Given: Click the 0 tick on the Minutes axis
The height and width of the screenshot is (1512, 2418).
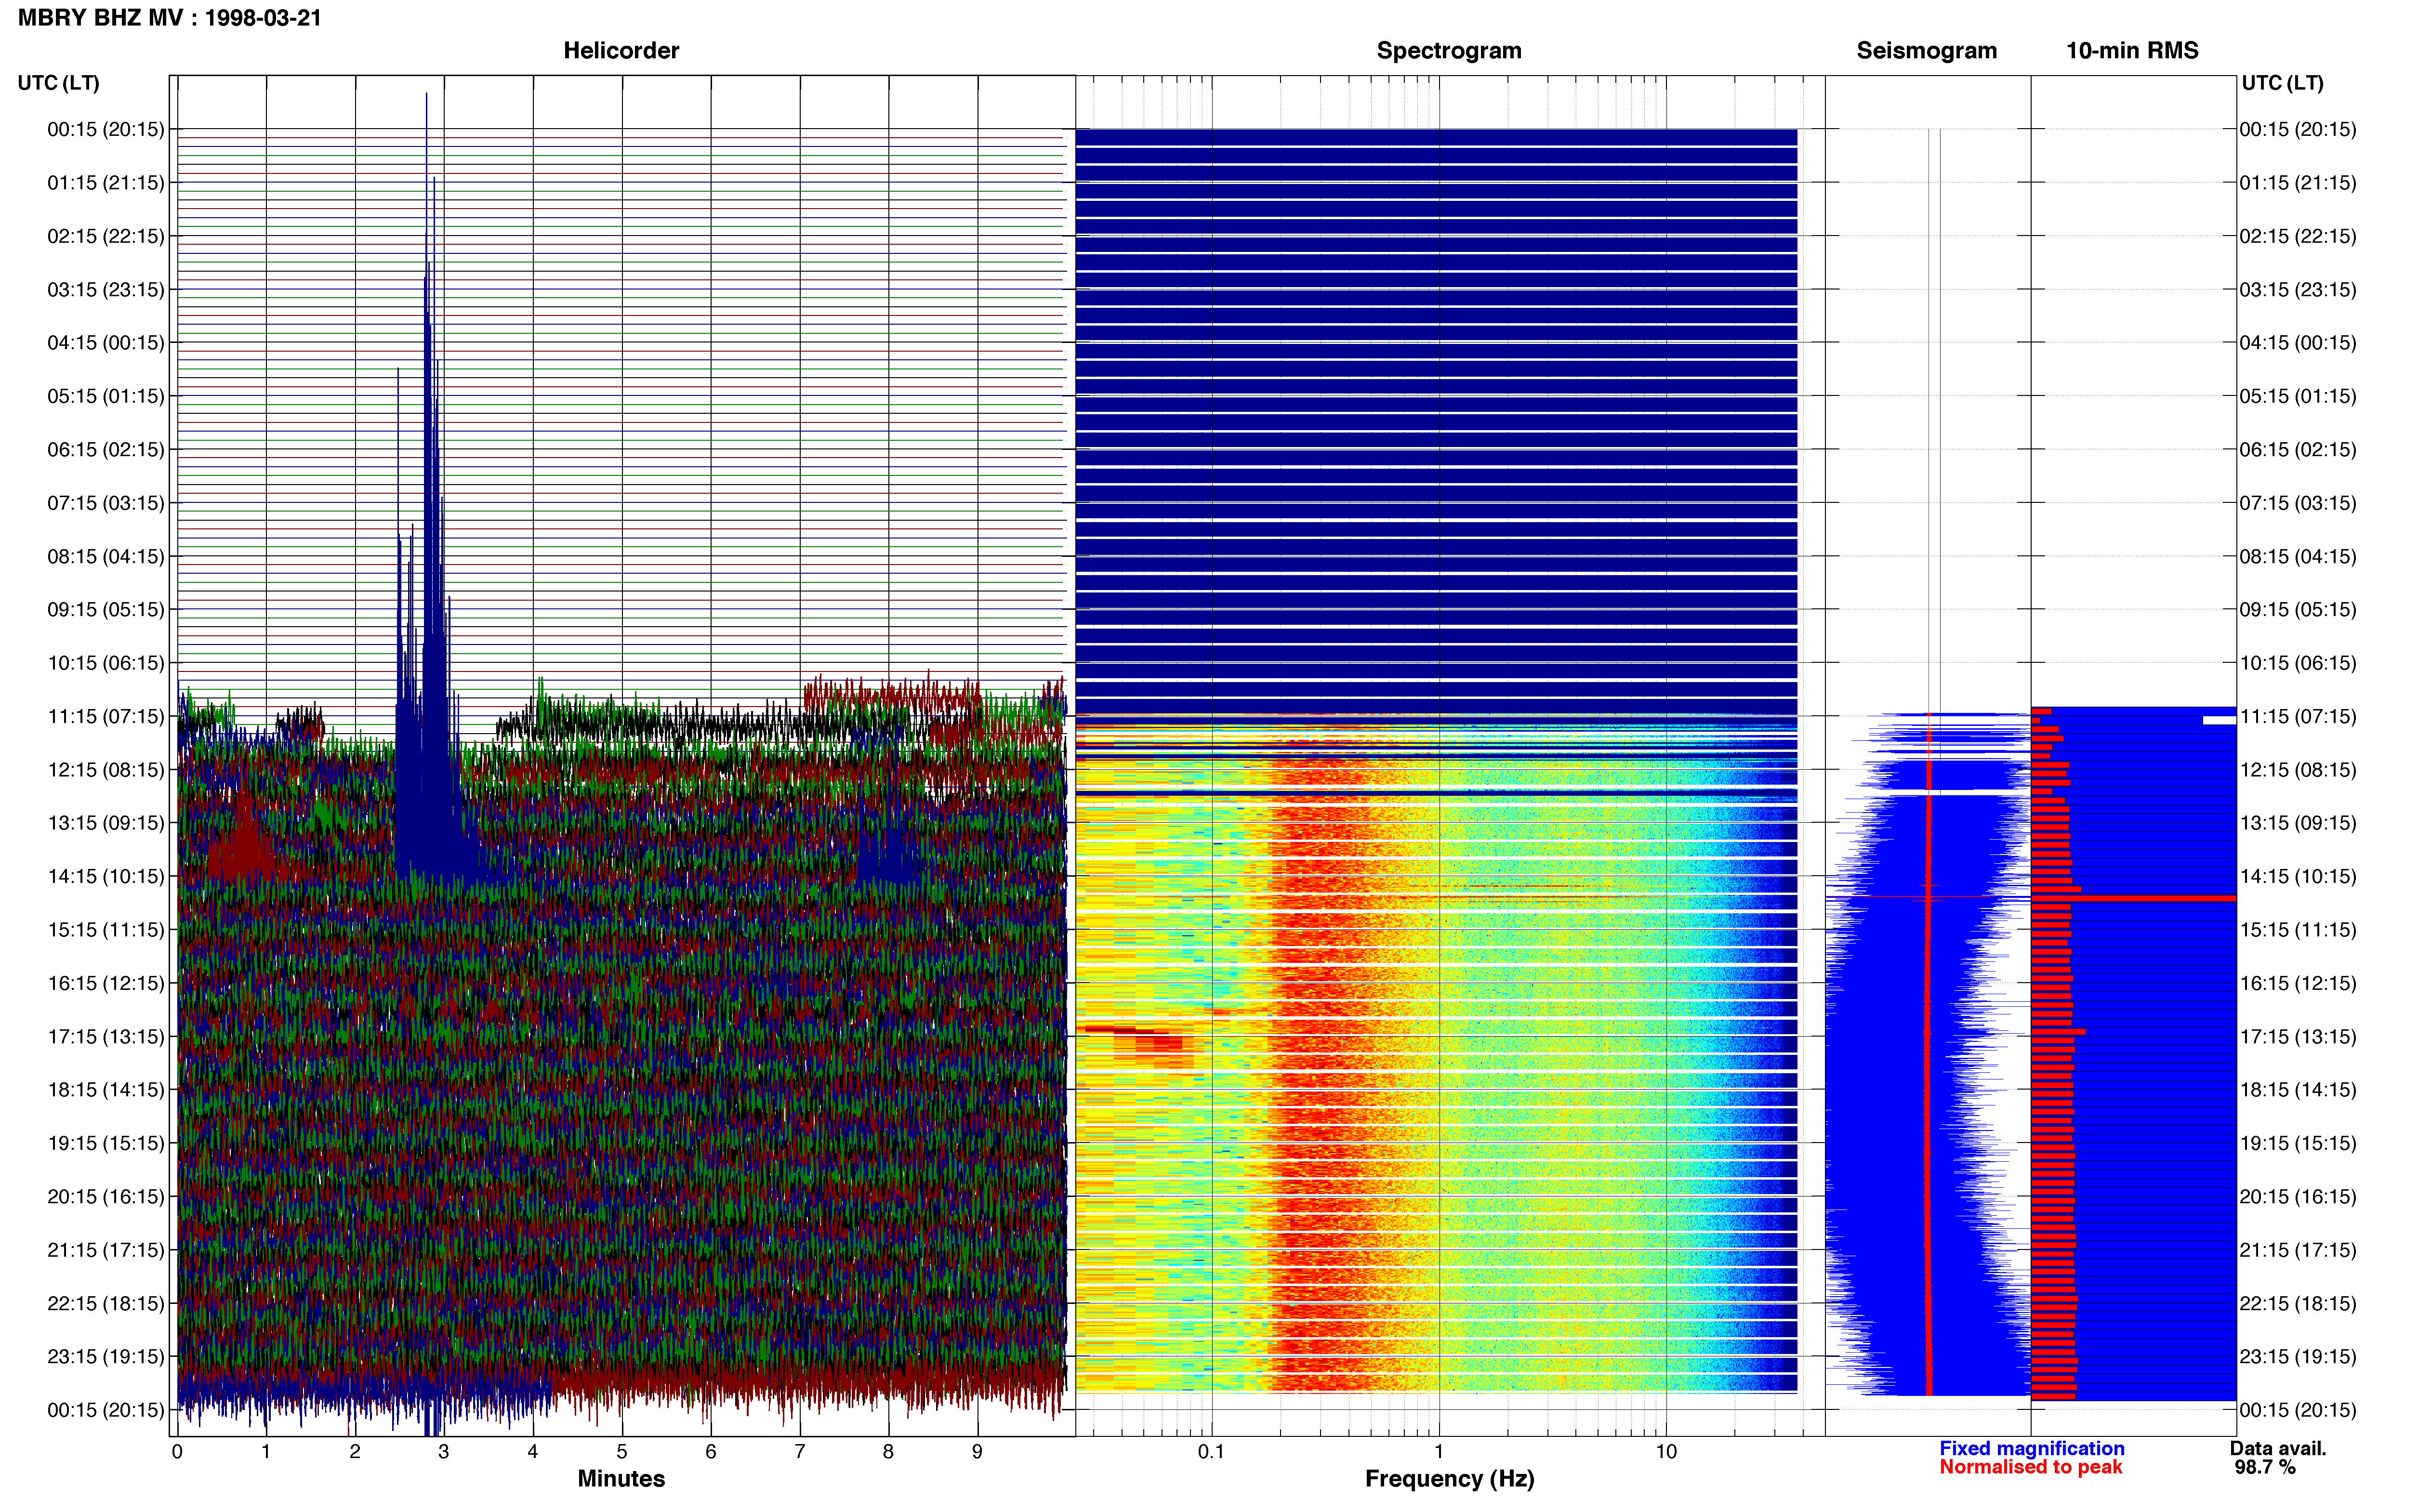Looking at the screenshot, I should 177,1452.
